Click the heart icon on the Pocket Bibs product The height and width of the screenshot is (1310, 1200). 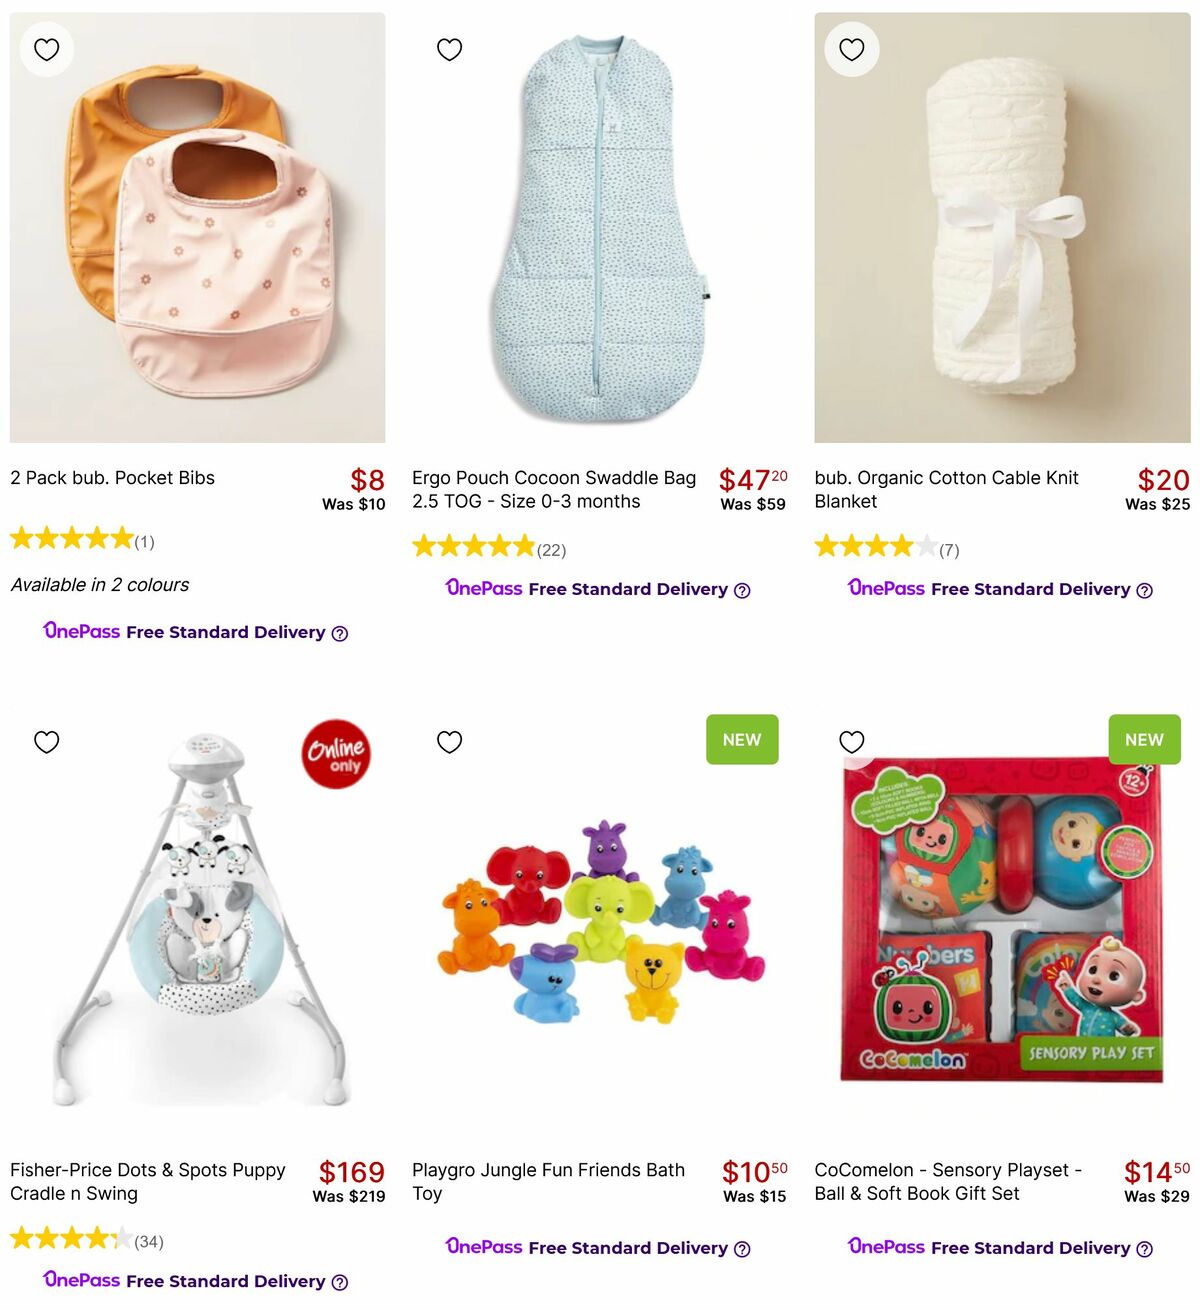pos(47,48)
